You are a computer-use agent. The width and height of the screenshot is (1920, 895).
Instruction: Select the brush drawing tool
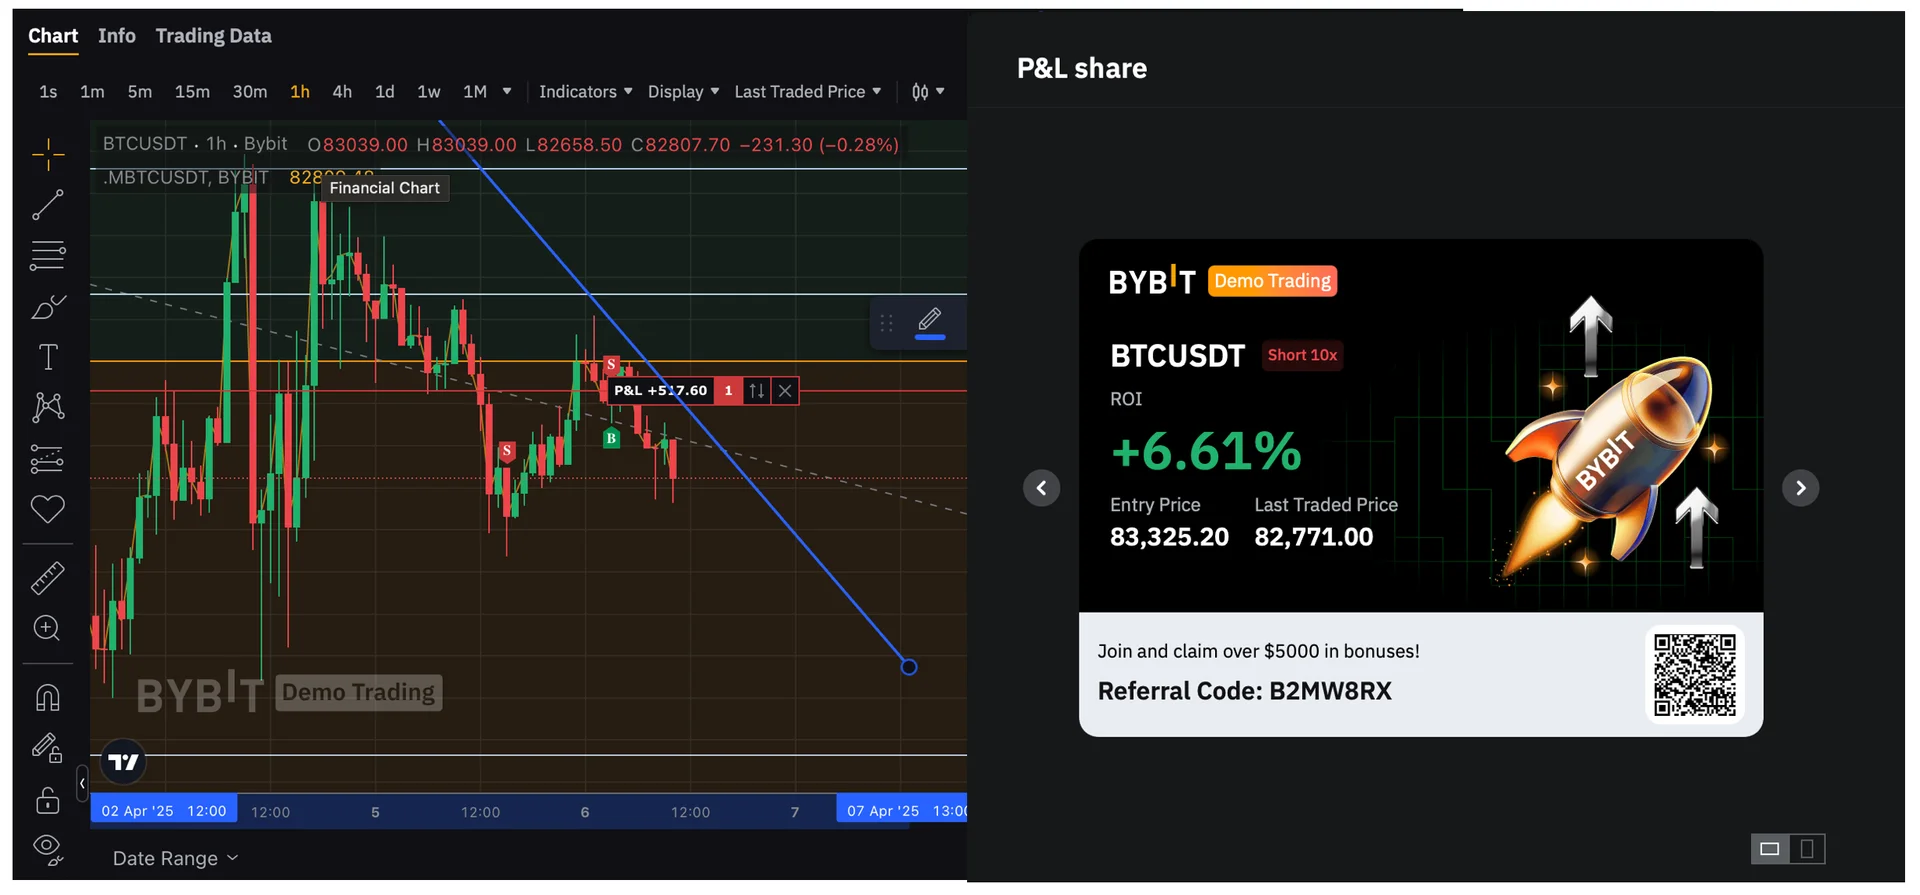click(48, 307)
